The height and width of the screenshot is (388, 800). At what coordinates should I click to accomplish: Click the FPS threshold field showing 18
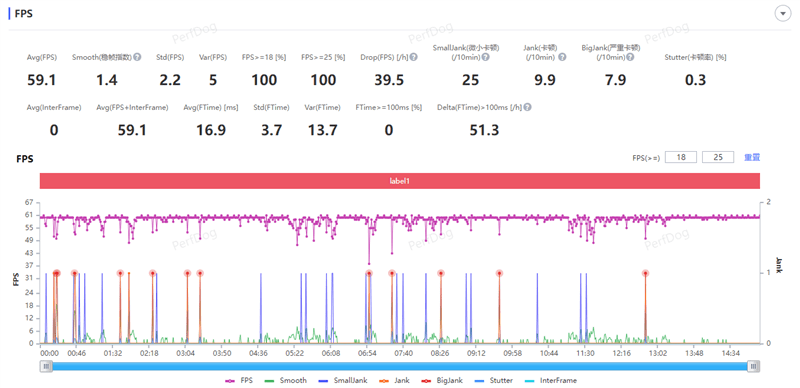point(681,157)
